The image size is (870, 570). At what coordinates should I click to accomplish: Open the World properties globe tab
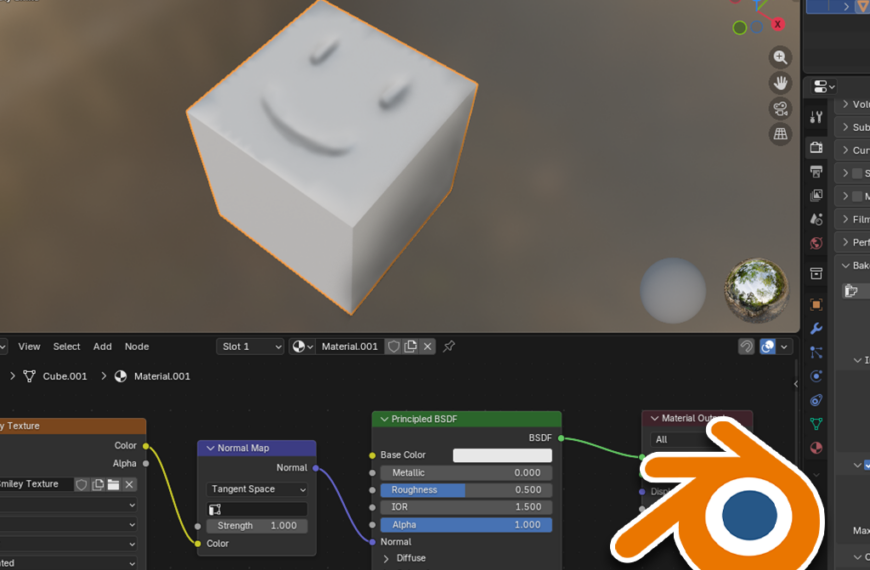[x=816, y=243]
